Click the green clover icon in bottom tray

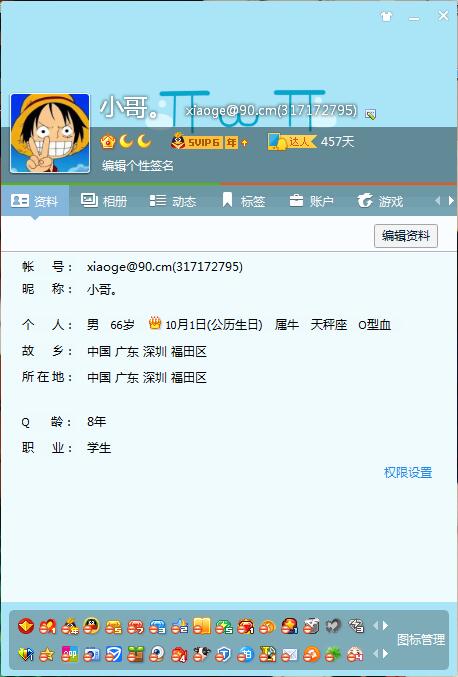coord(333,655)
